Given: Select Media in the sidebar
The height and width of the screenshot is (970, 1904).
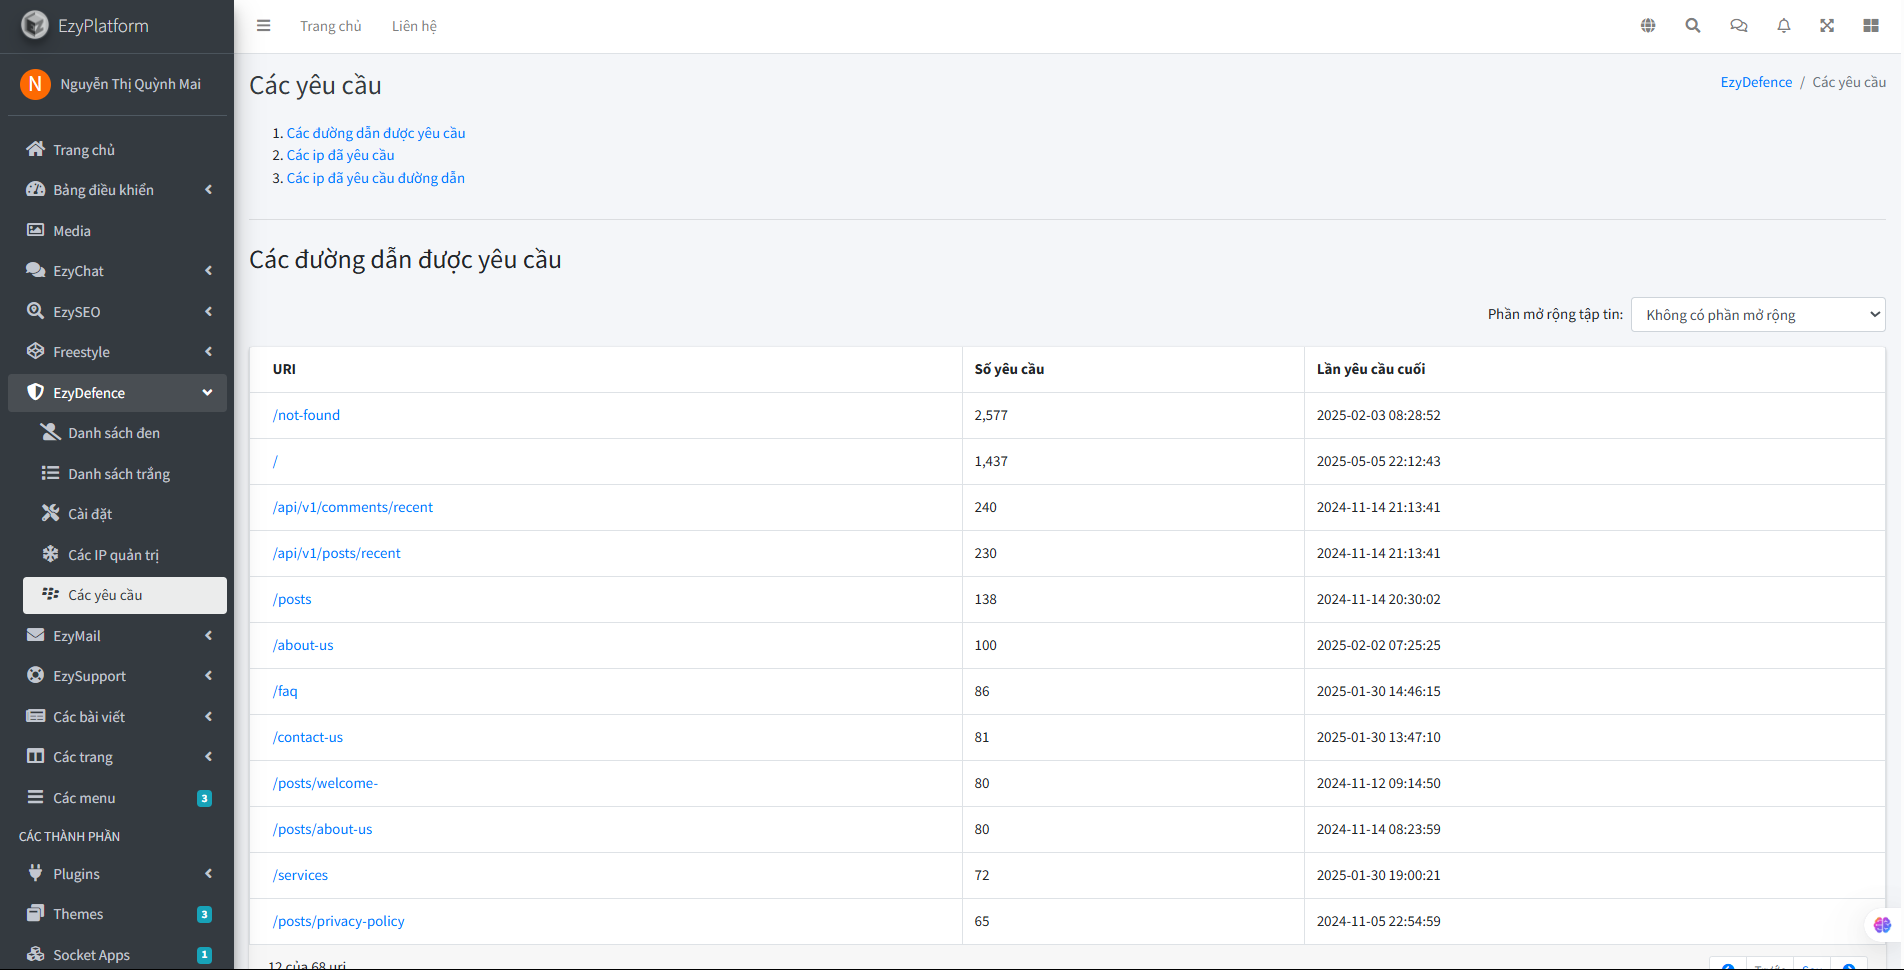Looking at the screenshot, I should click(x=71, y=231).
